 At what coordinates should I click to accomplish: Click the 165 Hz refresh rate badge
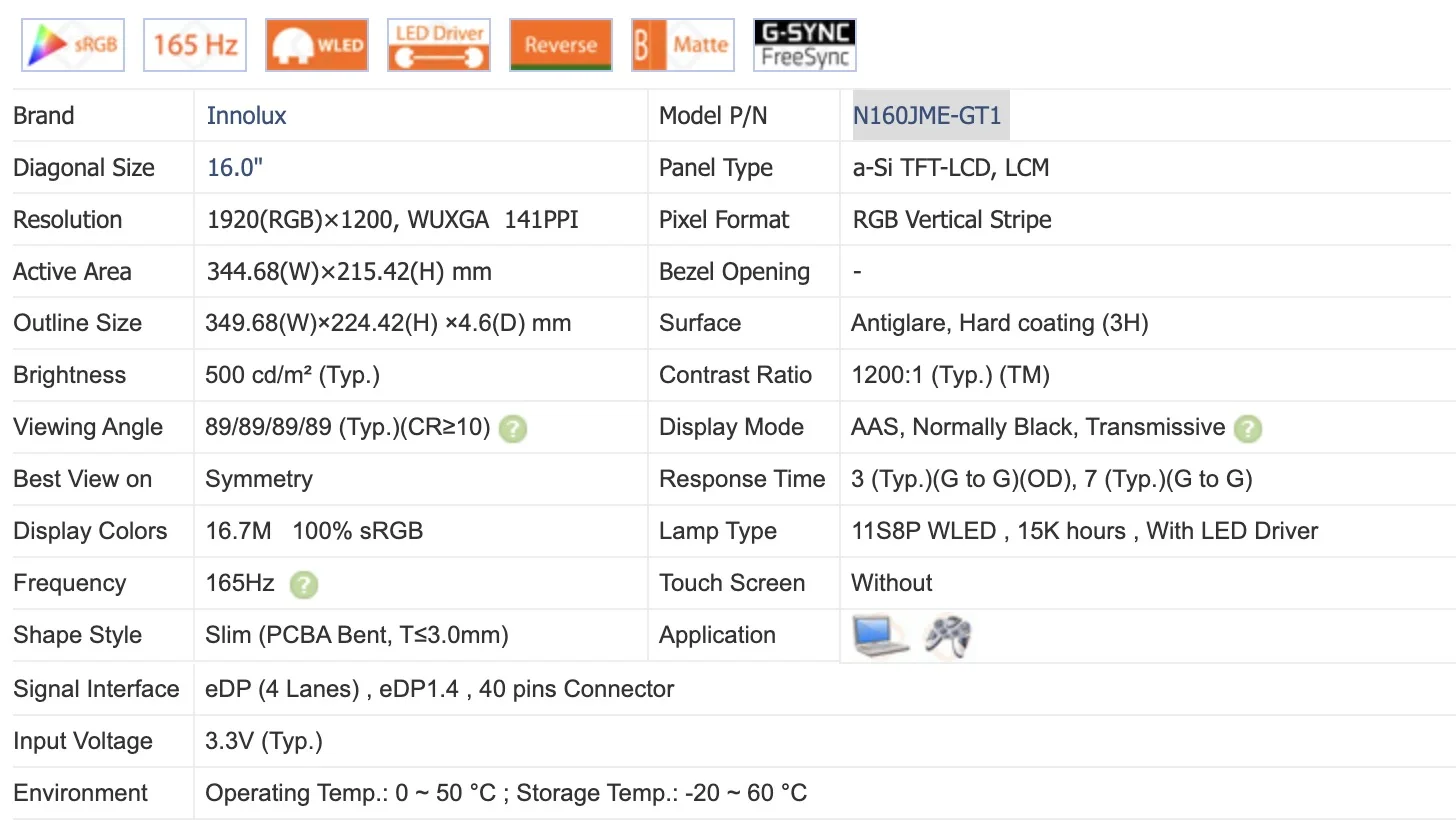coord(195,45)
